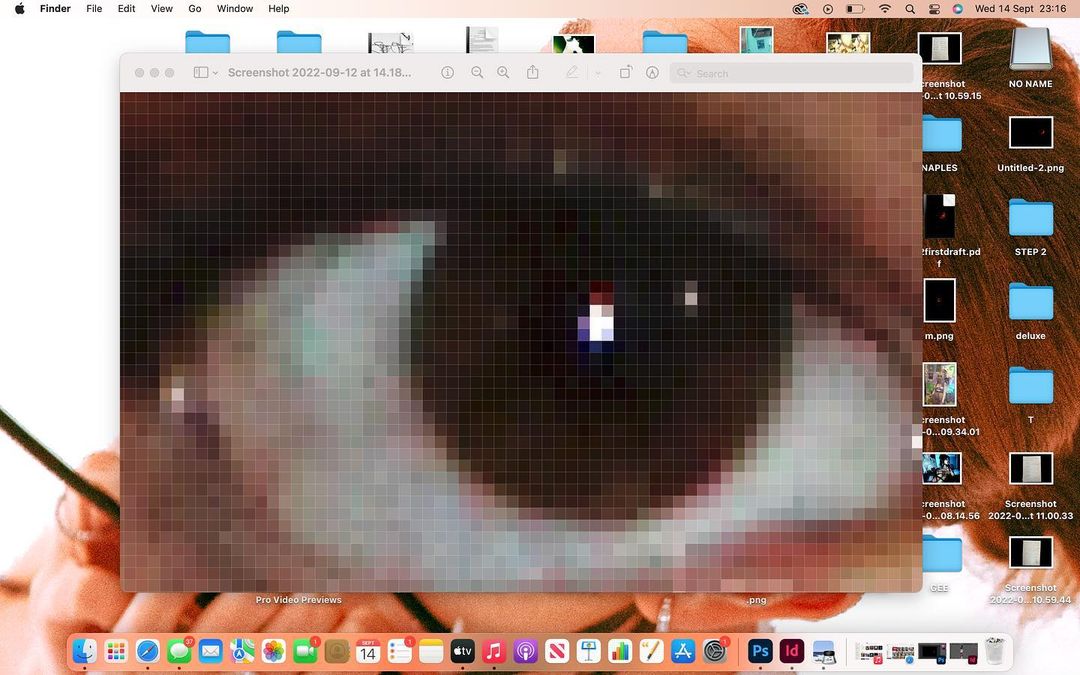Launch InDesign from the Dock
1080x675 pixels.
[x=792, y=651]
